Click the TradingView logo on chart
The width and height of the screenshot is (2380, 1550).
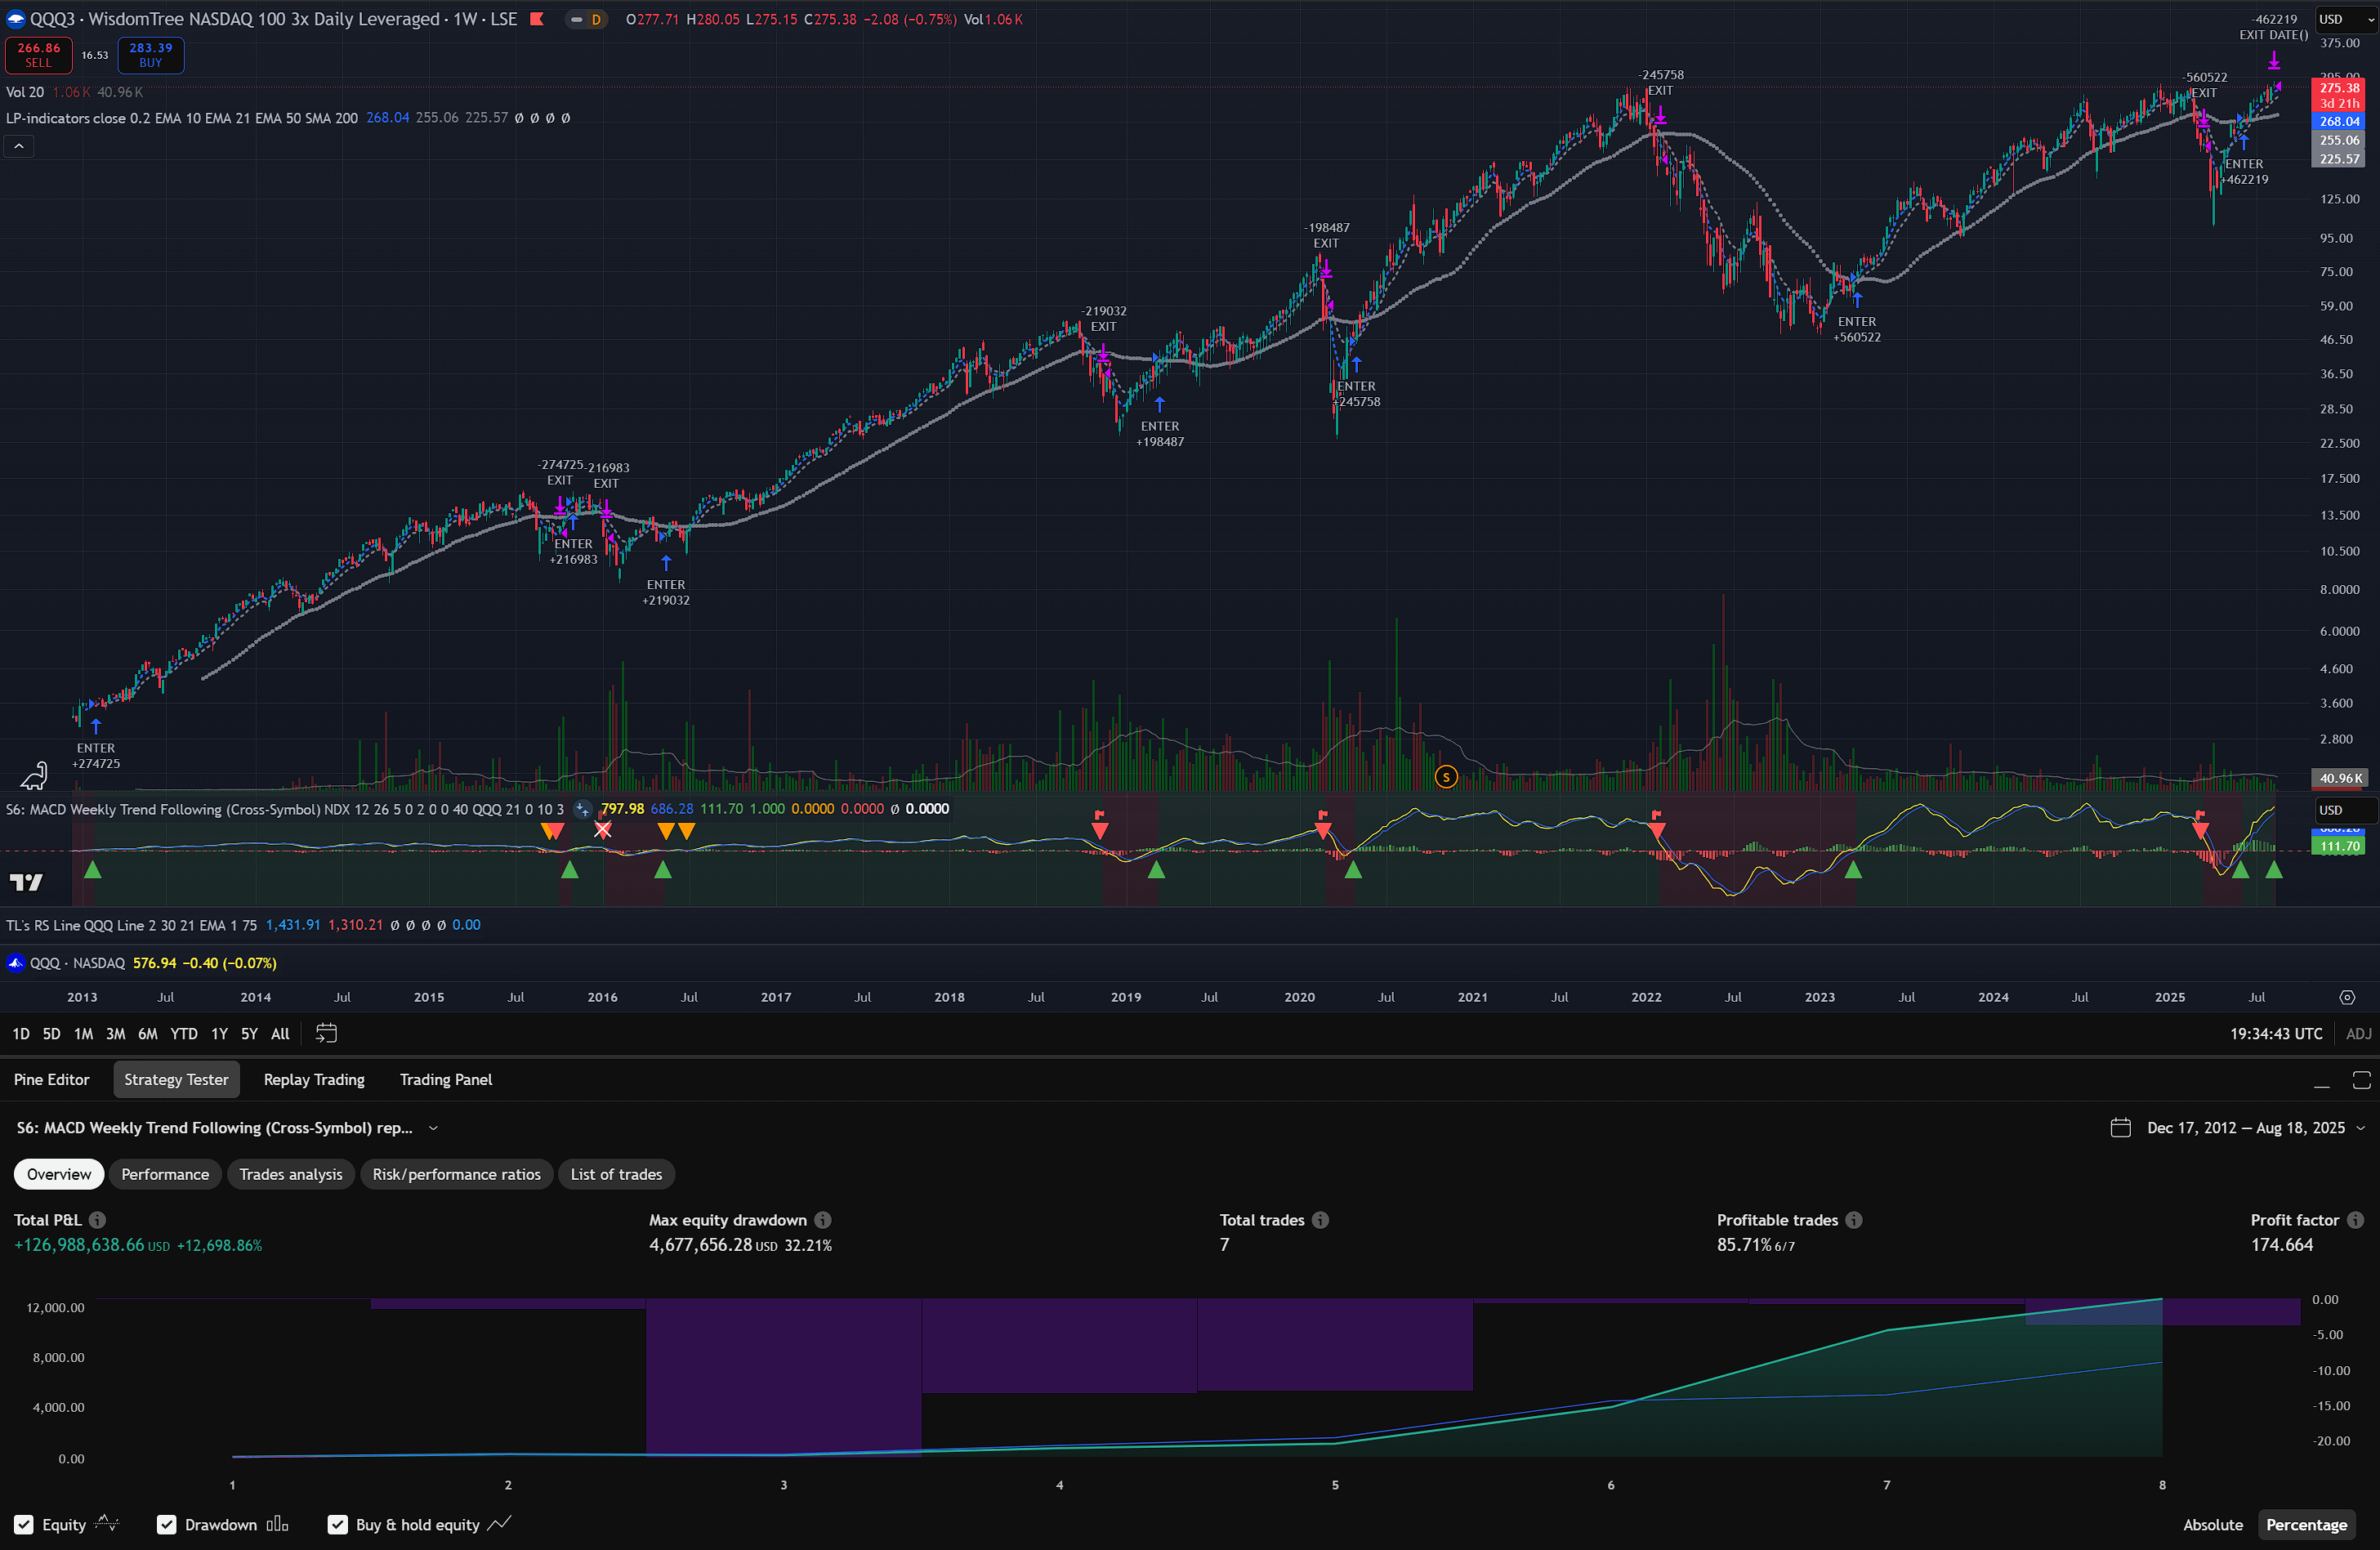[x=27, y=881]
